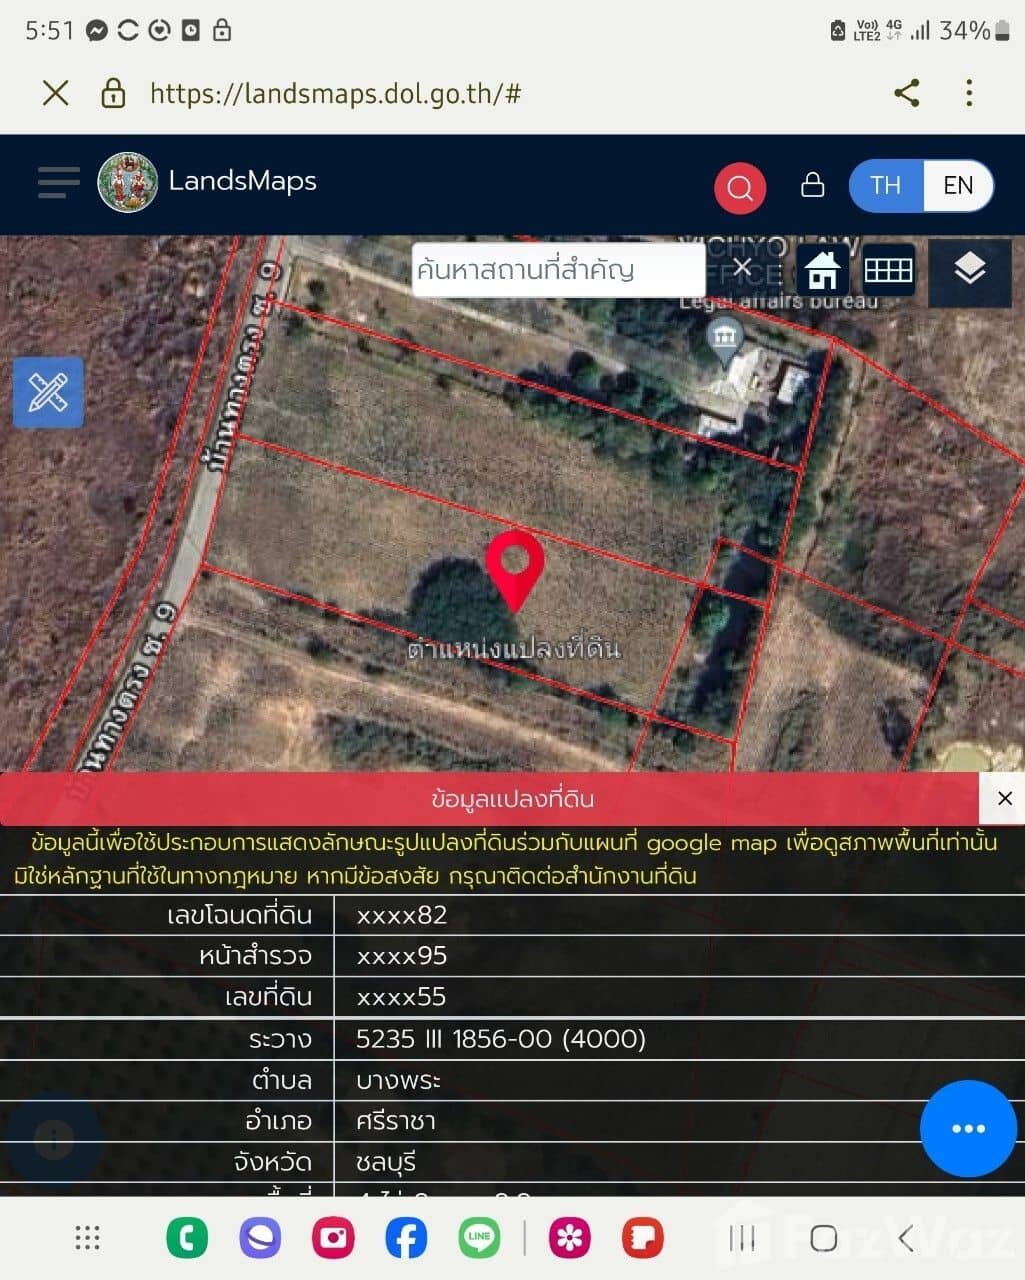Close the land parcel info panel
1025x1280 pixels.
point(1004,798)
